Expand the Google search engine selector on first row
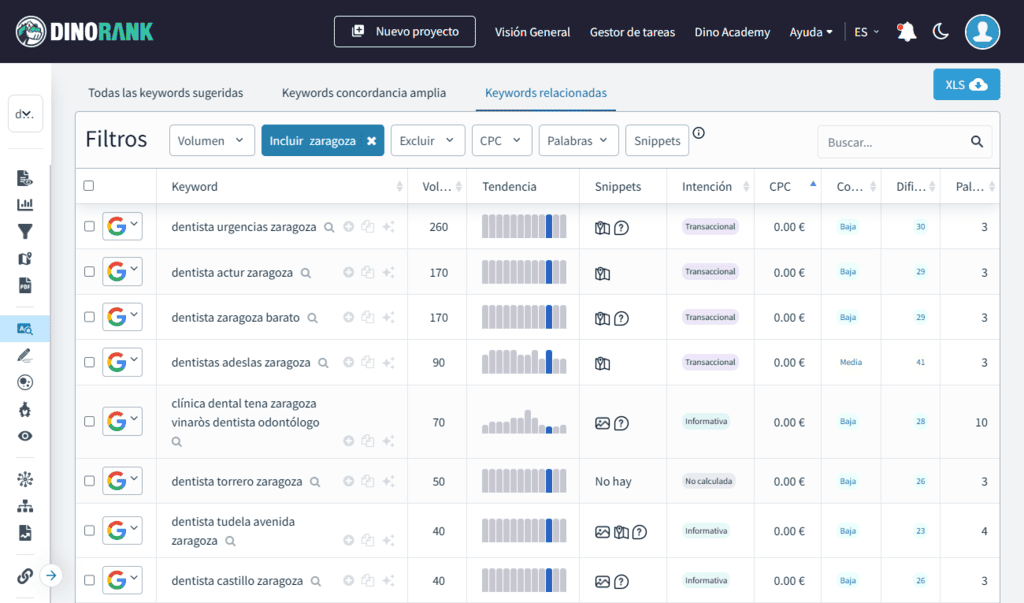The width and height of the screenshot is (1024, 603). coord(133,226)
